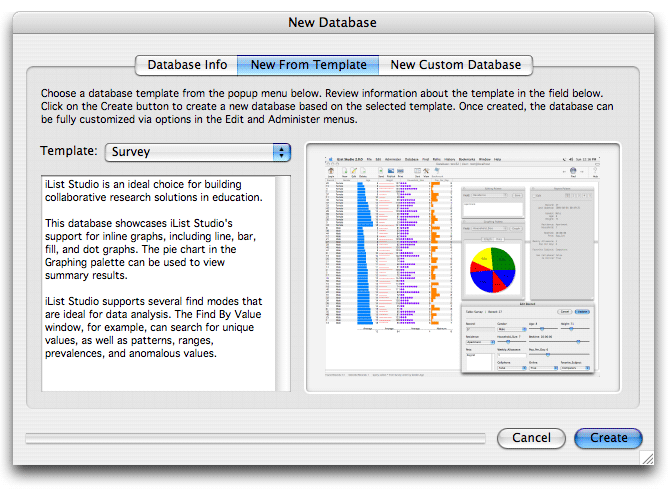Open the Template popup menu showing Survey
670x489 pixels.
point(198,152)
